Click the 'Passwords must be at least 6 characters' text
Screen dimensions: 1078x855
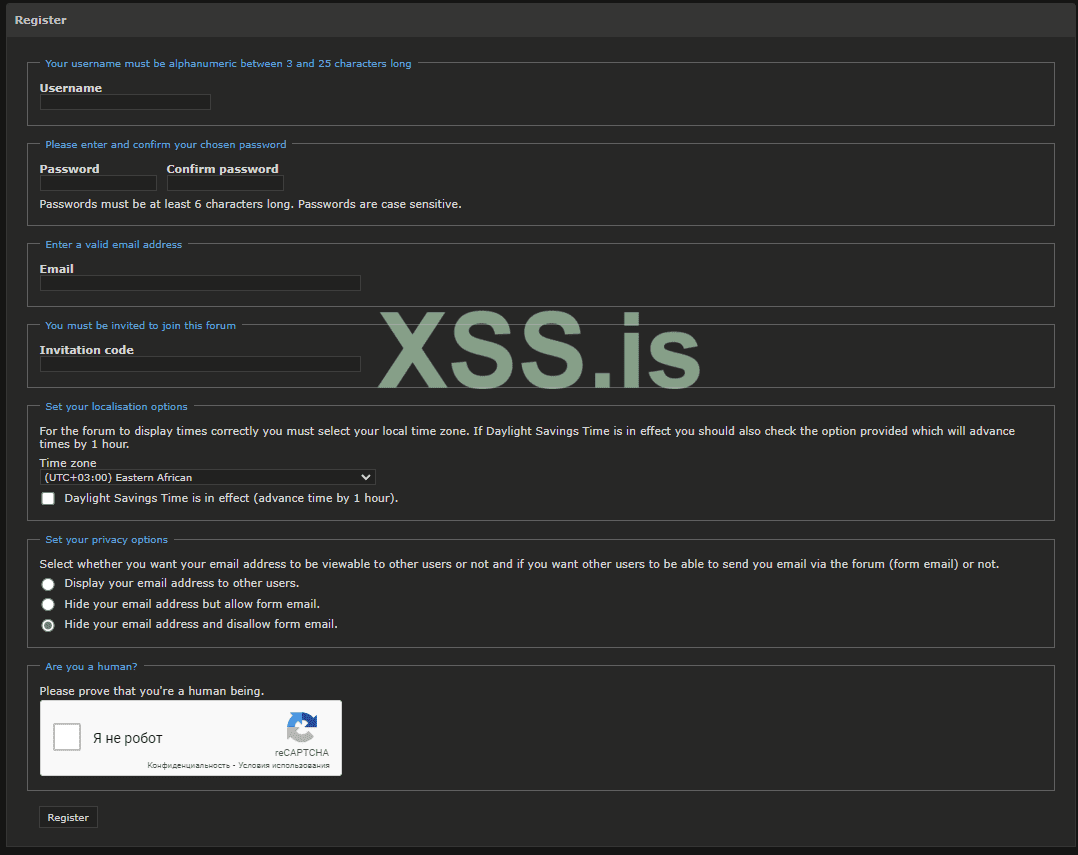pyautogui.click(x=250, y=204)
